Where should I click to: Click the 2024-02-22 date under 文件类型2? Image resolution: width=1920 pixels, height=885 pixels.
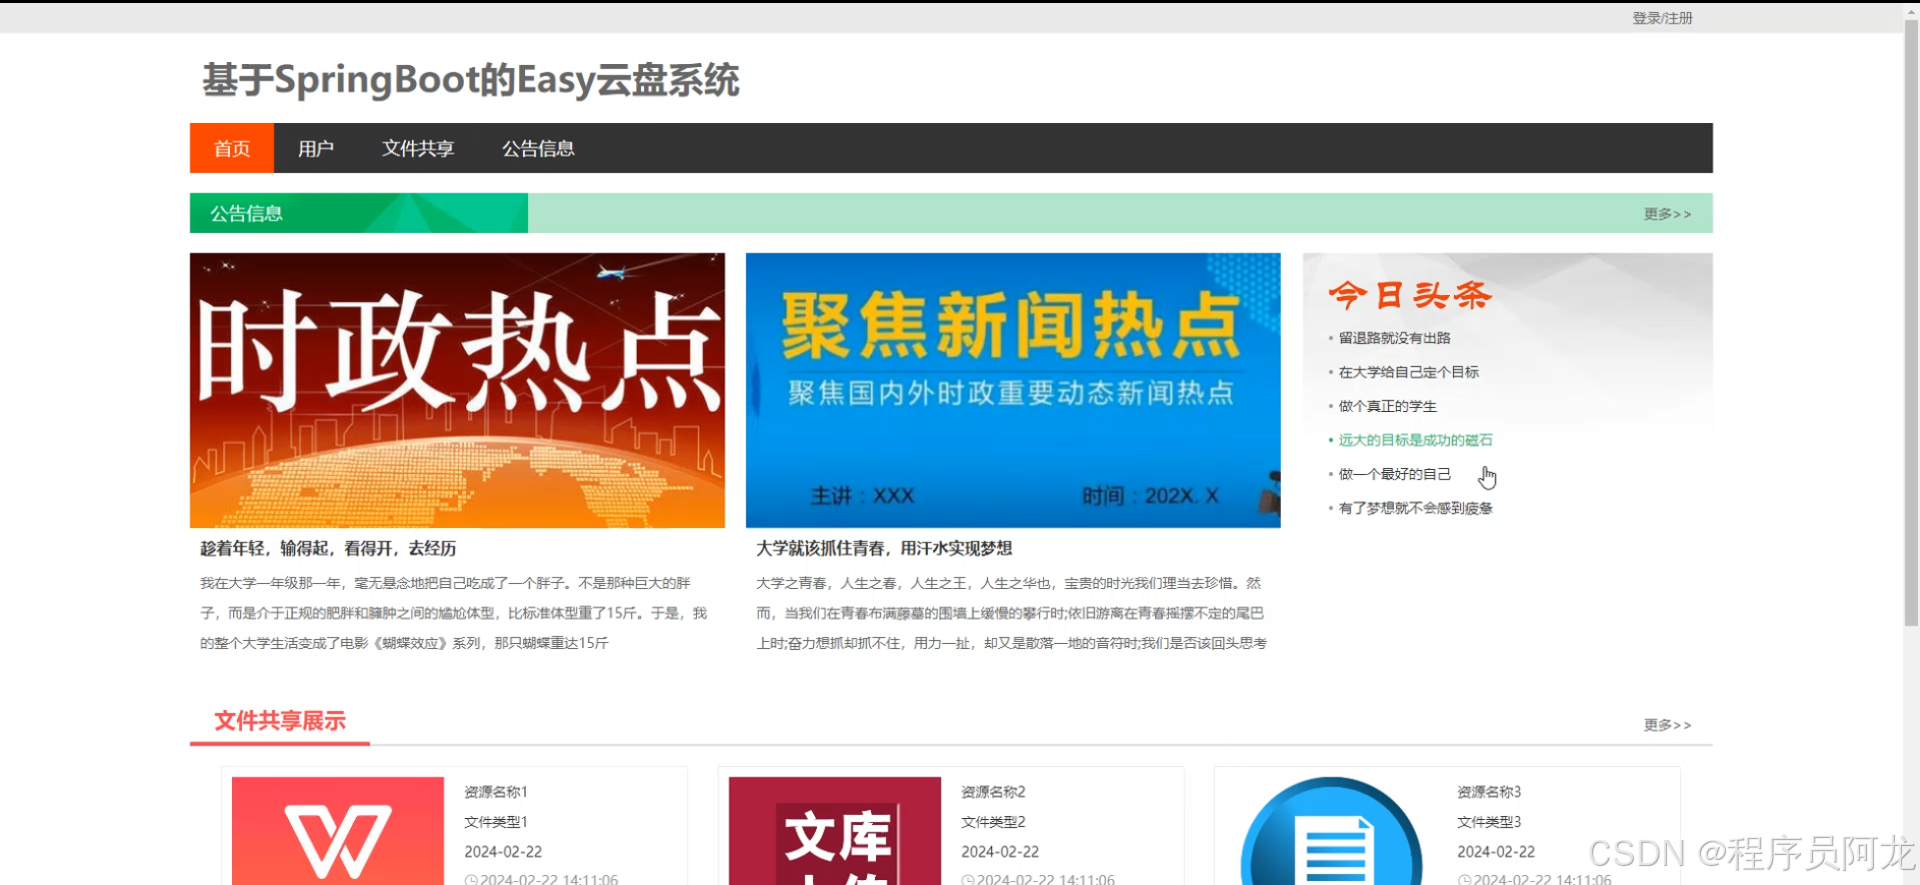1000,852
